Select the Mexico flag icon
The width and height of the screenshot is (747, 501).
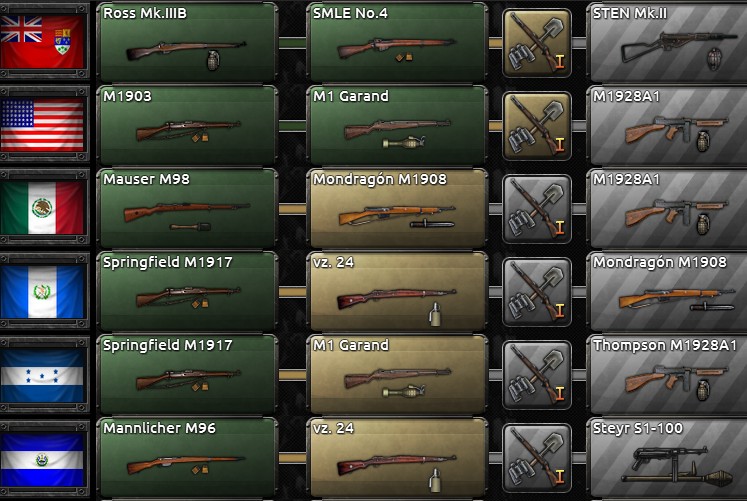(42, 208)
